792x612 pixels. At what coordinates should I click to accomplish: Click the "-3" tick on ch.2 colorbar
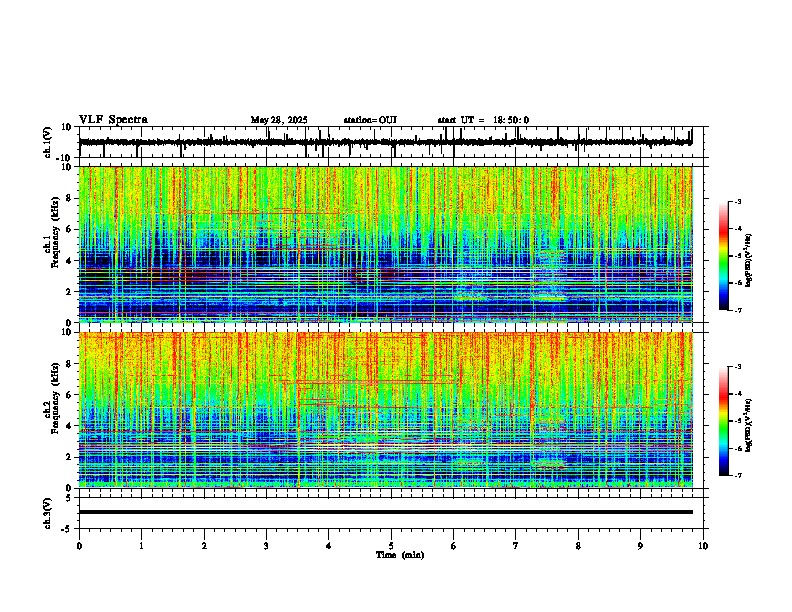tap(737, 367)
